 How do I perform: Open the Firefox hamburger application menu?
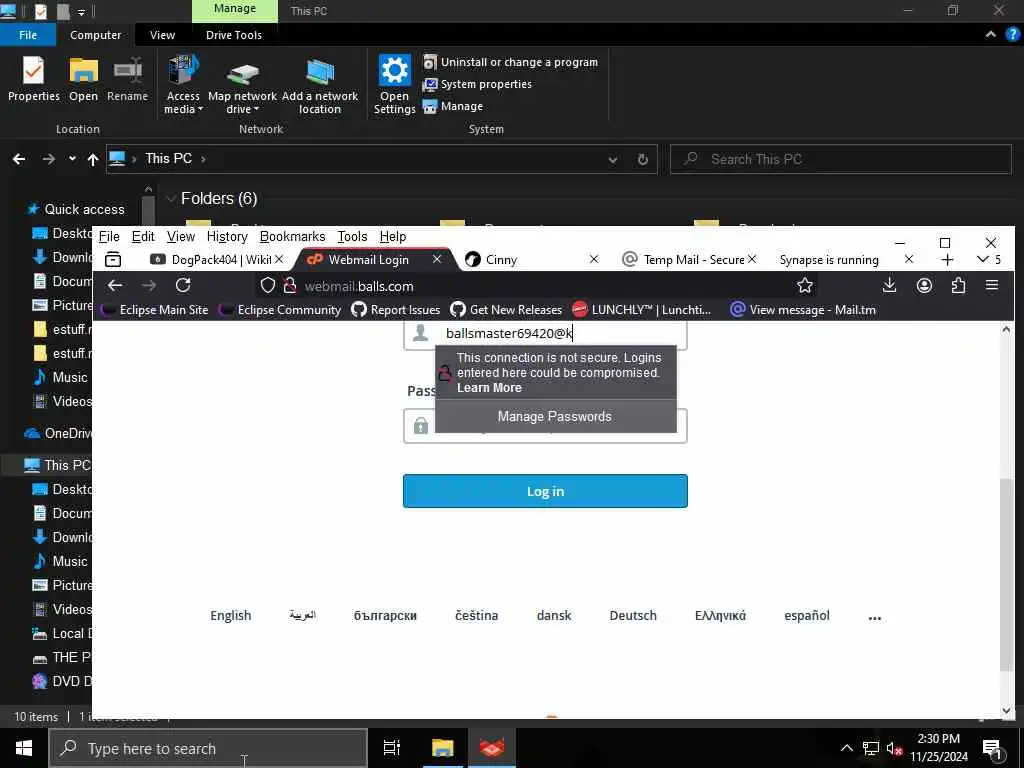(991, 285)
